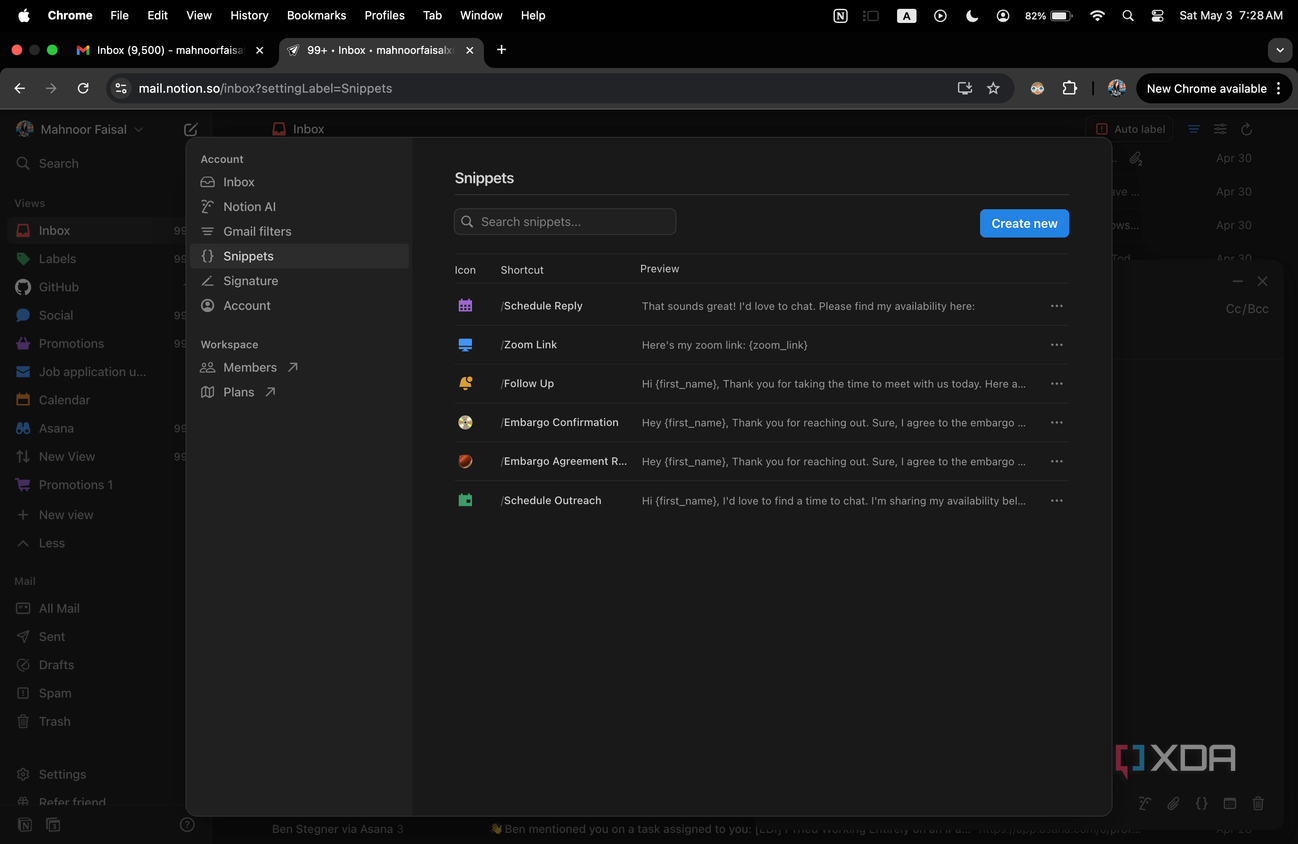Open more options for Schedule Outreach snippet

click(x=1057, y=501)
